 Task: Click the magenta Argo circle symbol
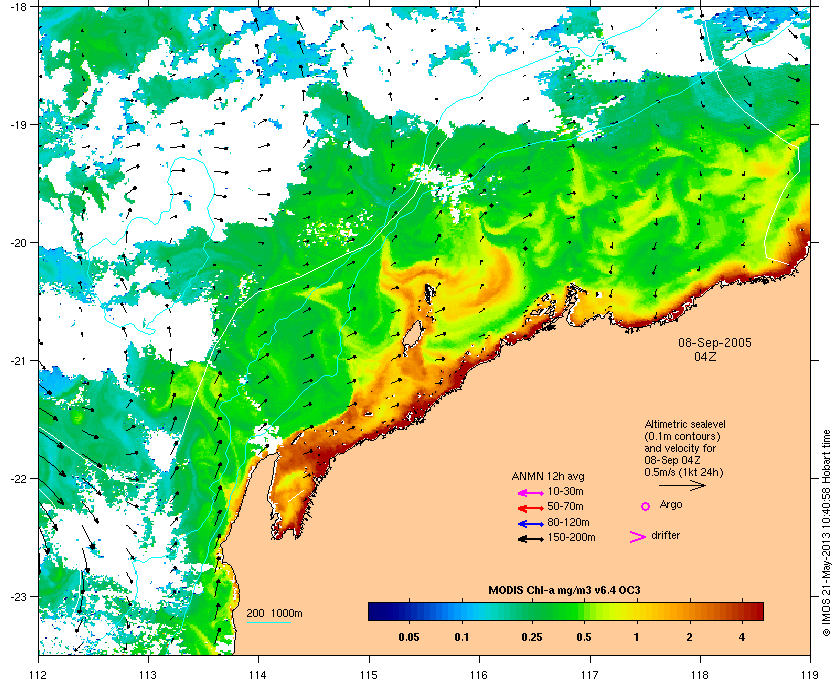[x=646, y=506]
